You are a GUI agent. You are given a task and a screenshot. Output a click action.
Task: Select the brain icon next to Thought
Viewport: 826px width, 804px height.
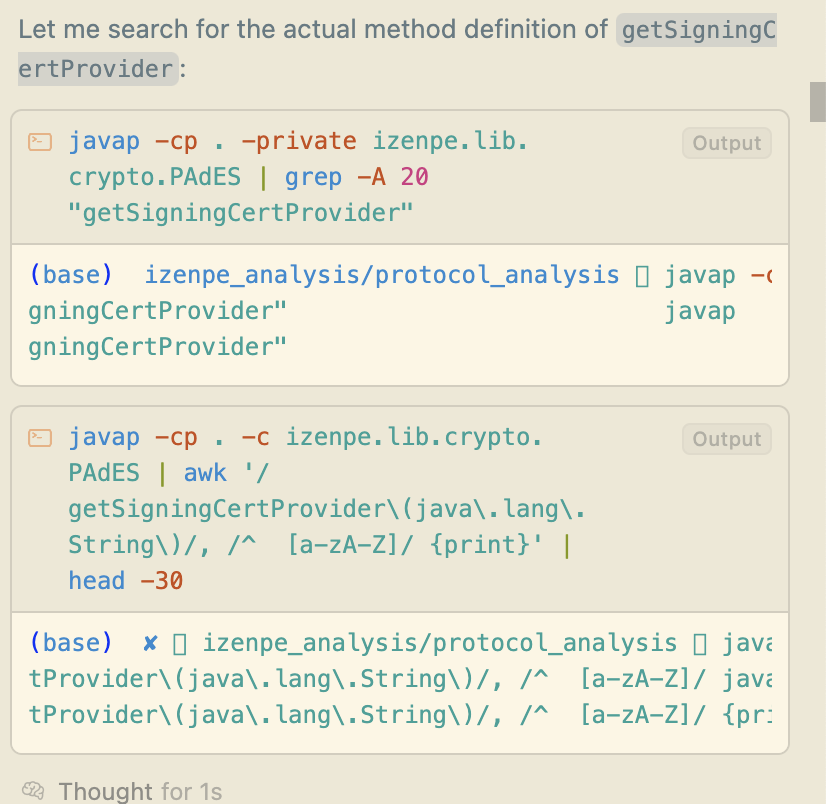click(x=33, y=791)
